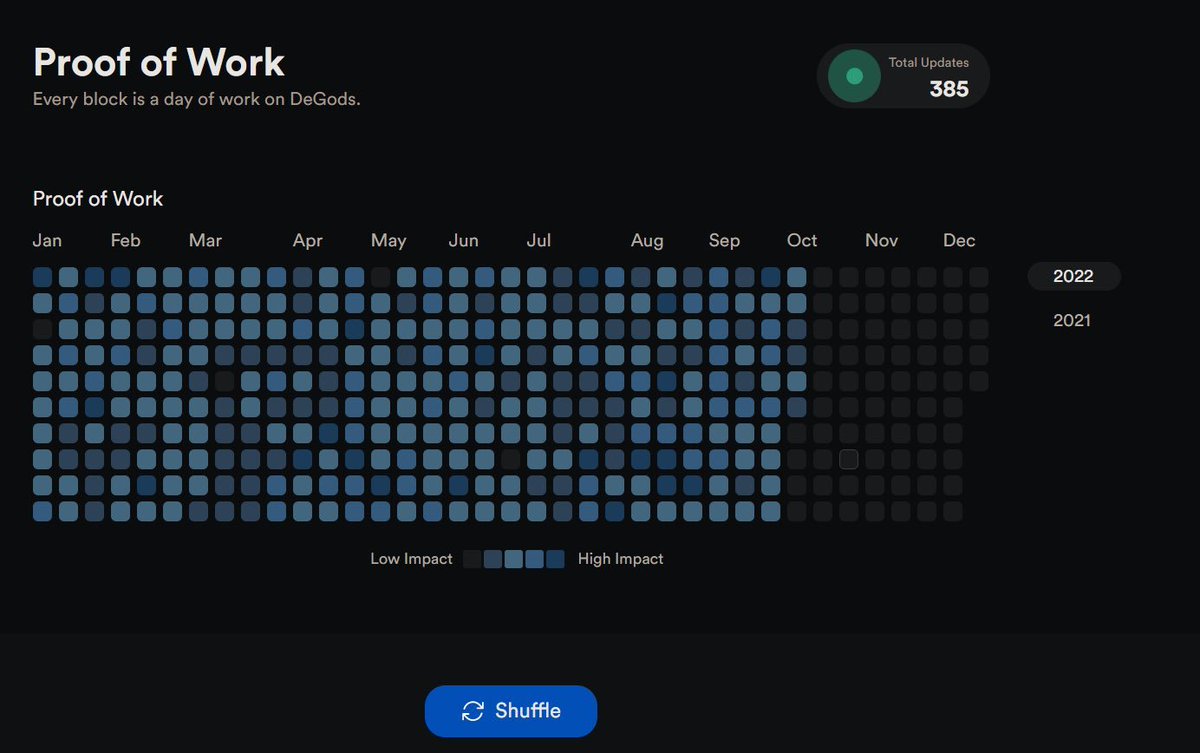Click the Aug month label
Screen dimensions: 1200x753
coord(647,240)
